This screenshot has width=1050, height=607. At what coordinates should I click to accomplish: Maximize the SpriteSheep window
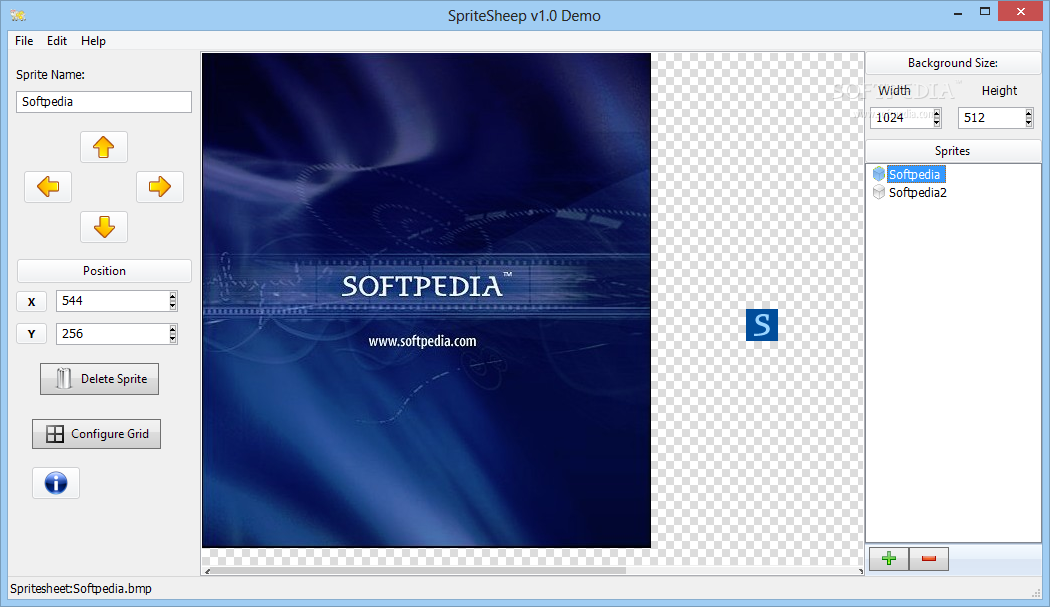984,12
